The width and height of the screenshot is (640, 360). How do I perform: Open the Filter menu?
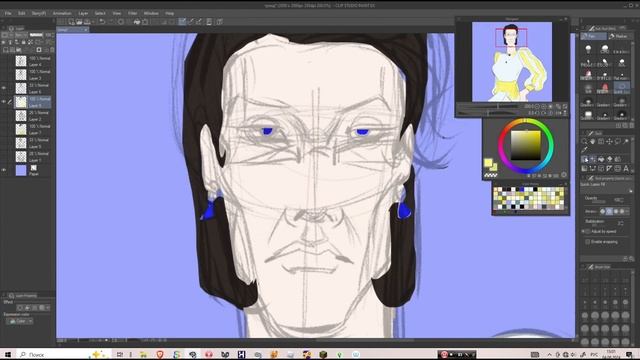tap(133, 13)
